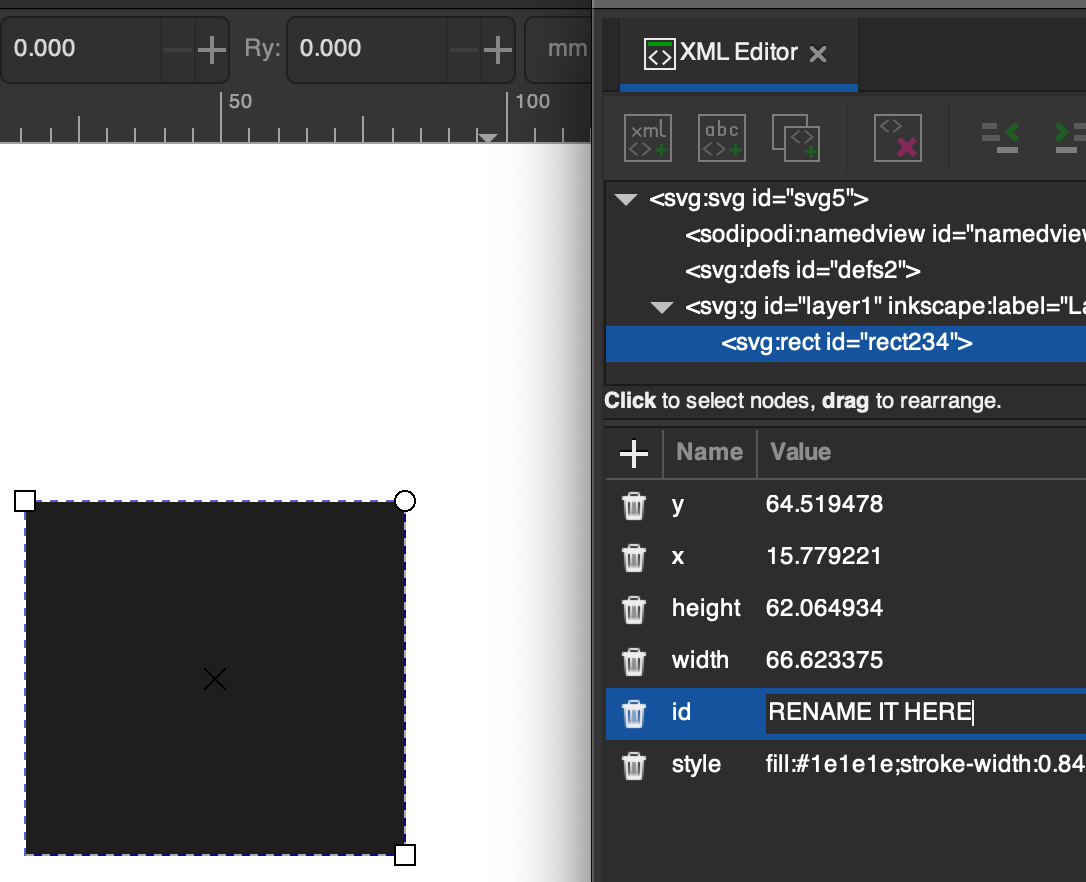The width and height of the screenshot is (1086, 882).
Task: Select the sodipodi:namedview node
Action: [x=885, y=234]
